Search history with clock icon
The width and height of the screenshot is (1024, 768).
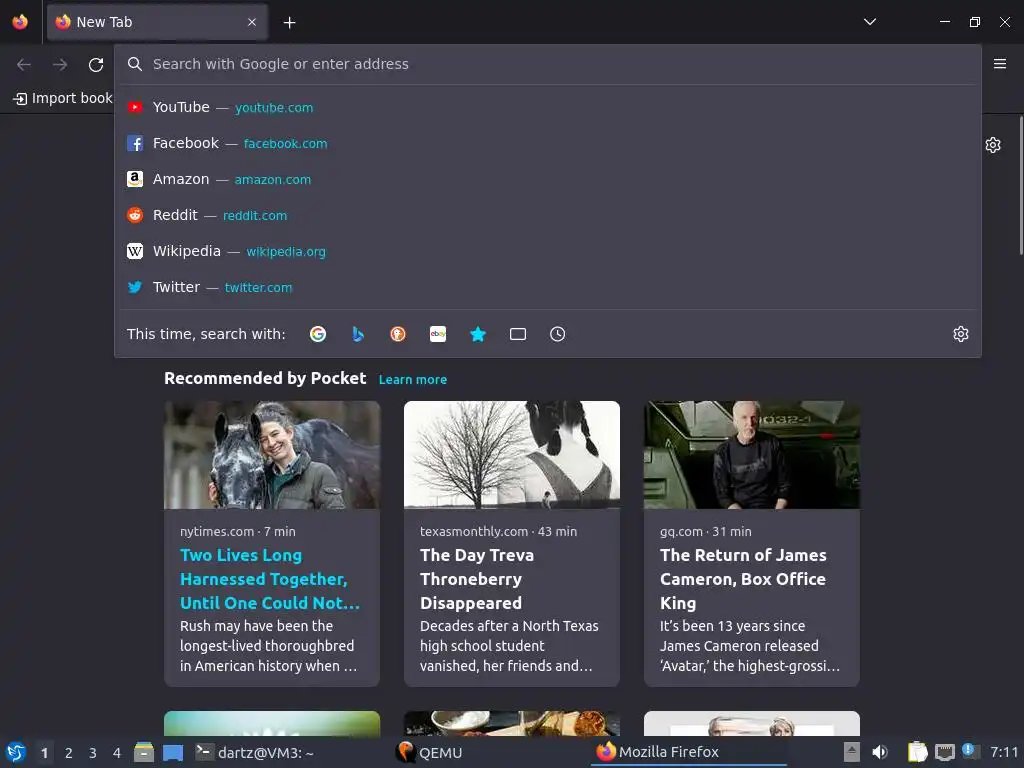(558, 334)
